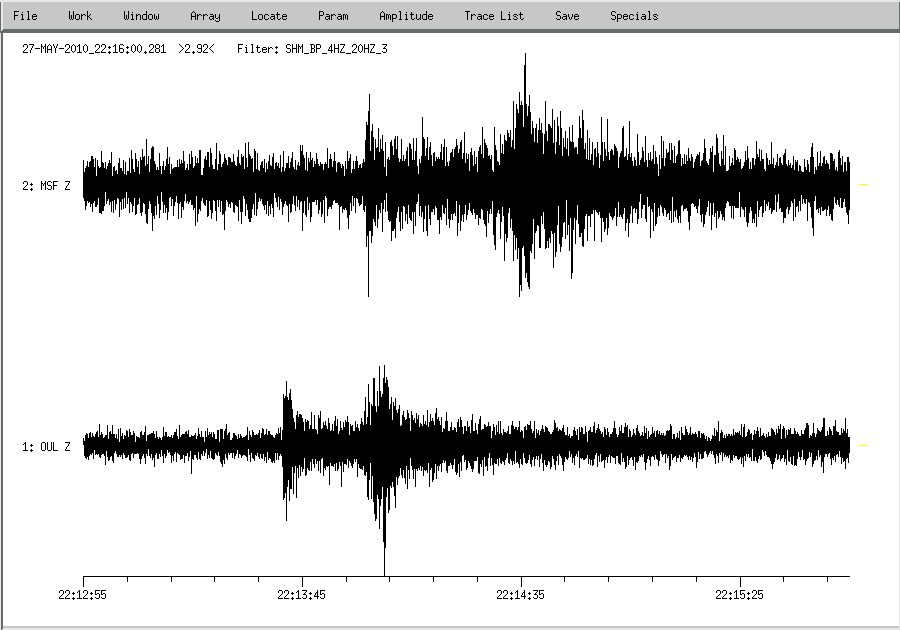Open the Locate menu
Viewport: 900px width, 630px height.
click(269, 16)
